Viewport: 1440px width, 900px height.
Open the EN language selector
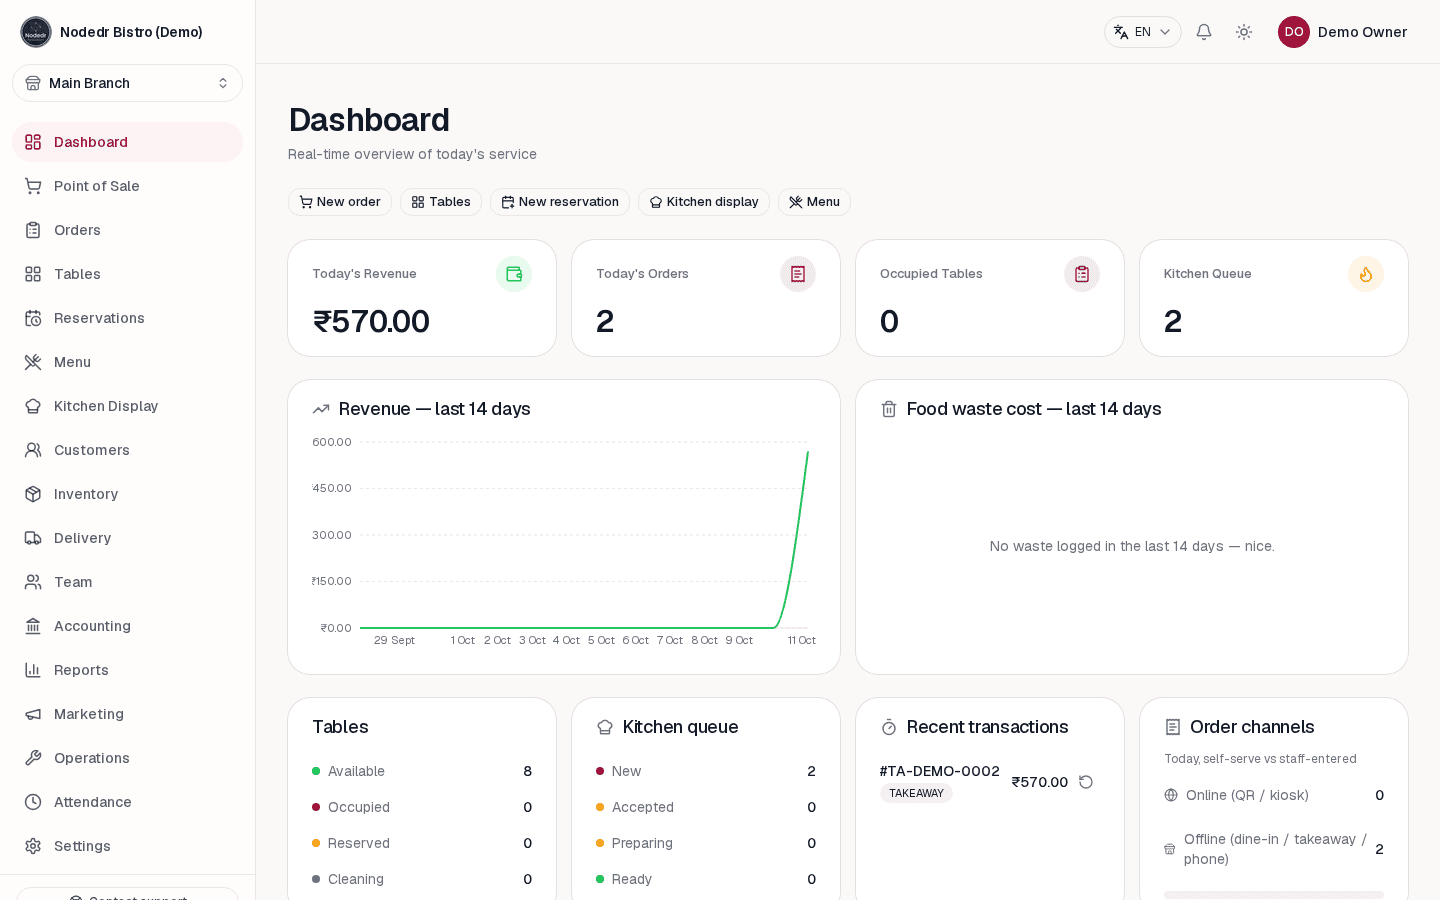click(x=1142, y=32)
